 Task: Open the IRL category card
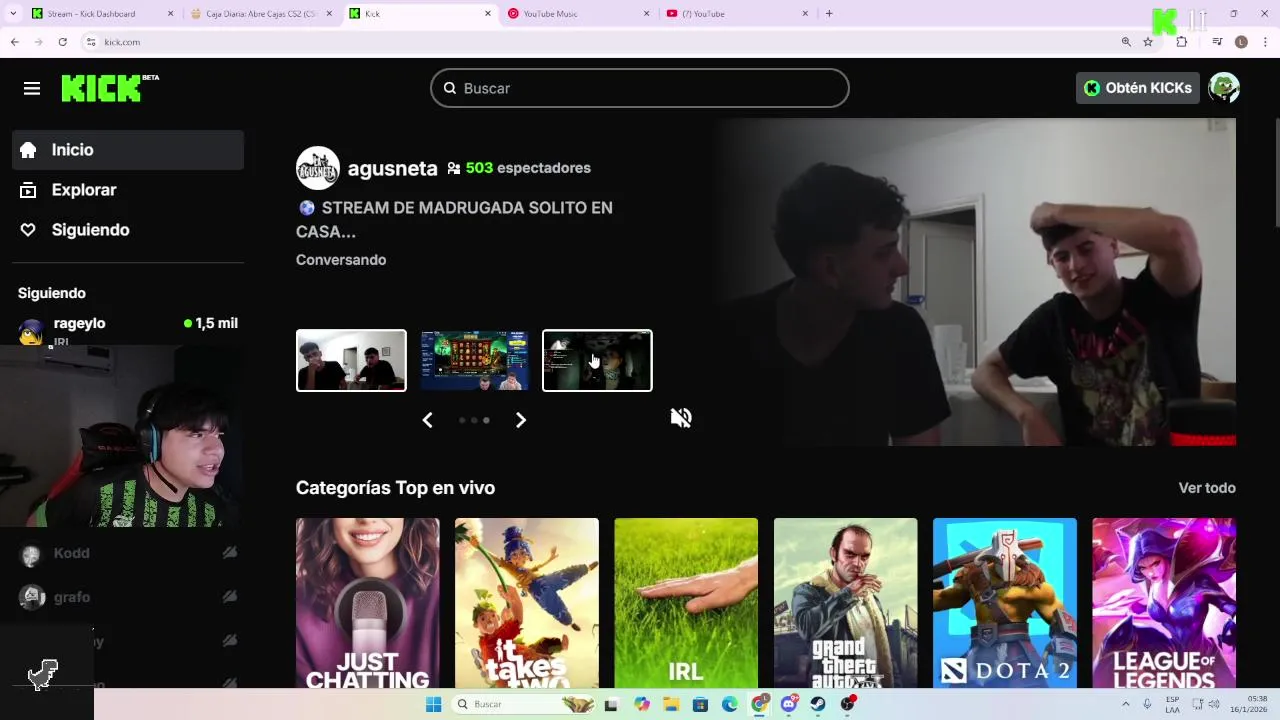(x=686, y=603)
